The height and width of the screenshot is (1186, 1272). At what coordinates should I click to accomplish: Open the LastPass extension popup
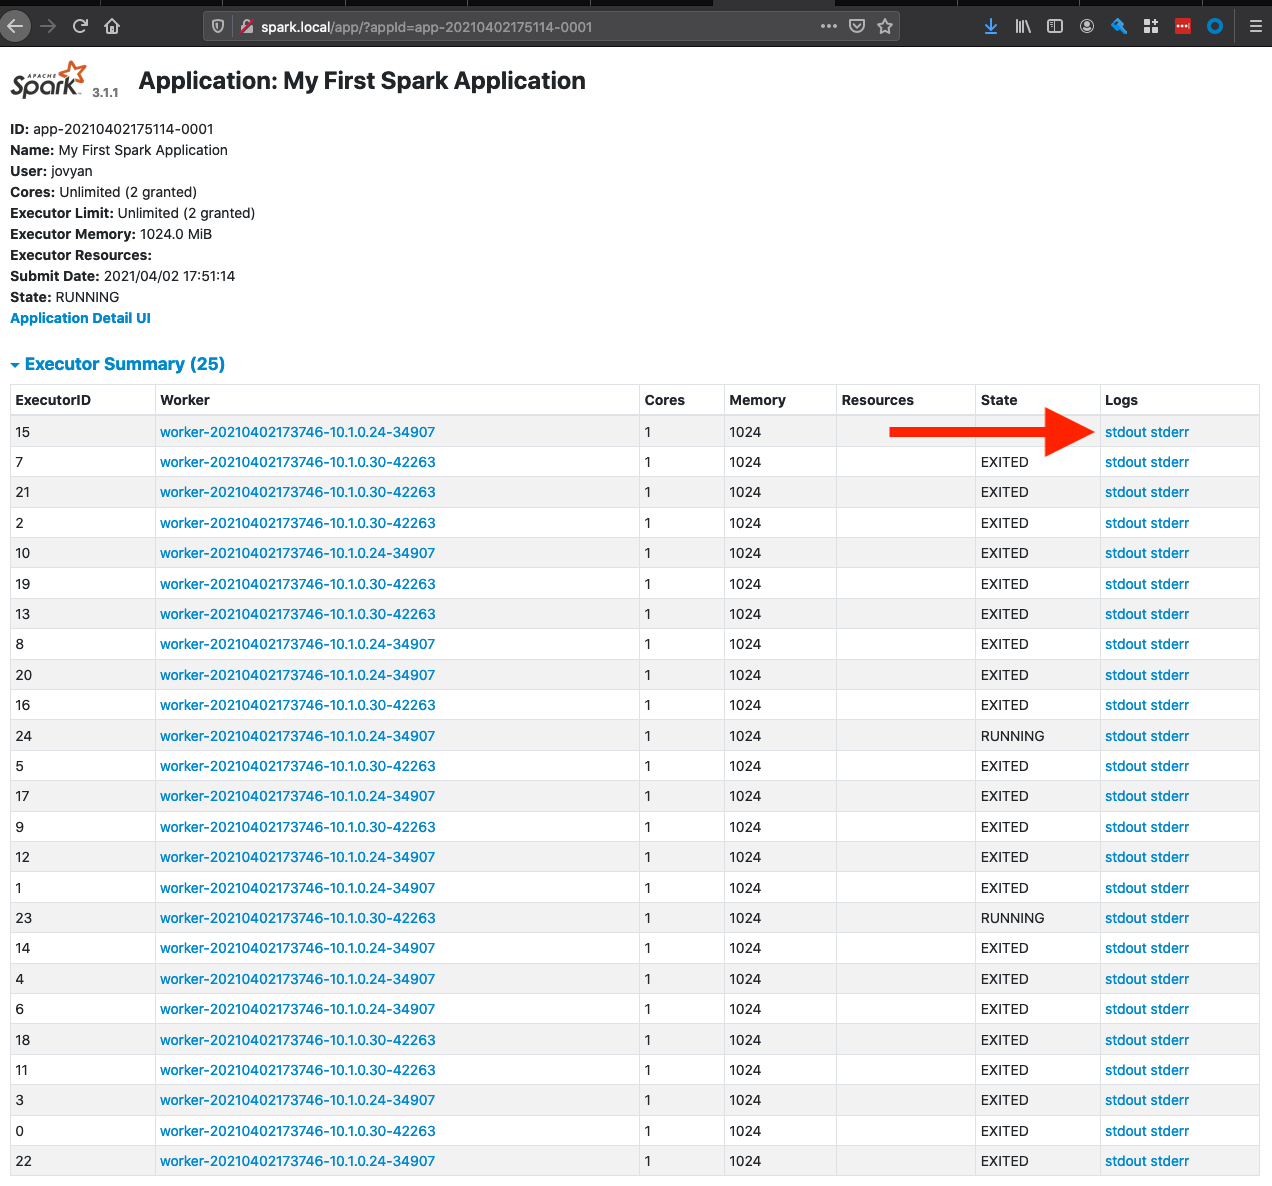tap(1182, 26)
